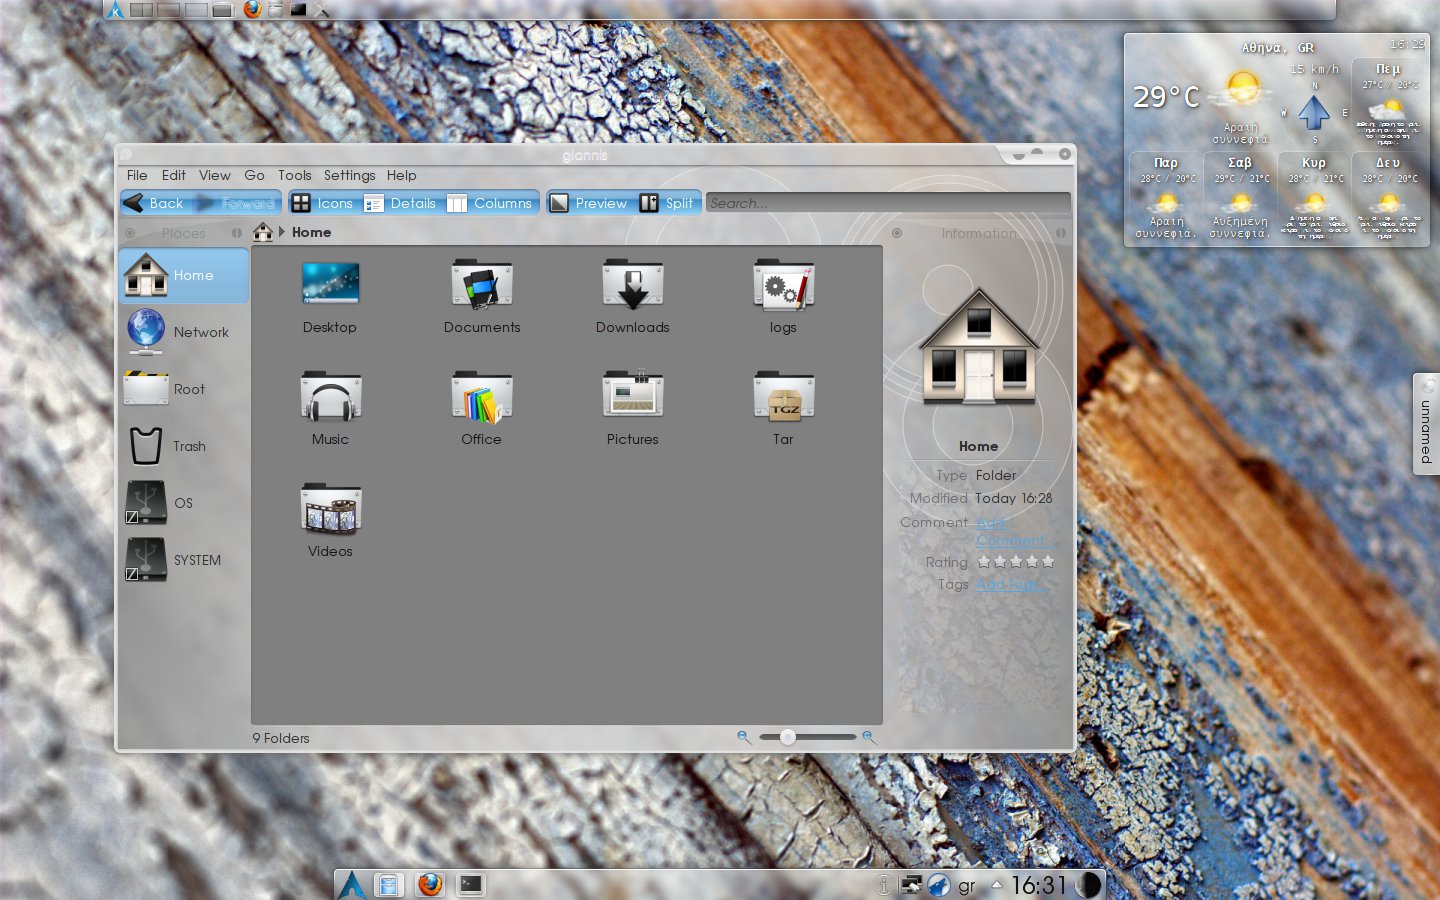The width and height of the screenshot is (1440, 900).
Task: Open the Help menu
Action: [401, 175]
